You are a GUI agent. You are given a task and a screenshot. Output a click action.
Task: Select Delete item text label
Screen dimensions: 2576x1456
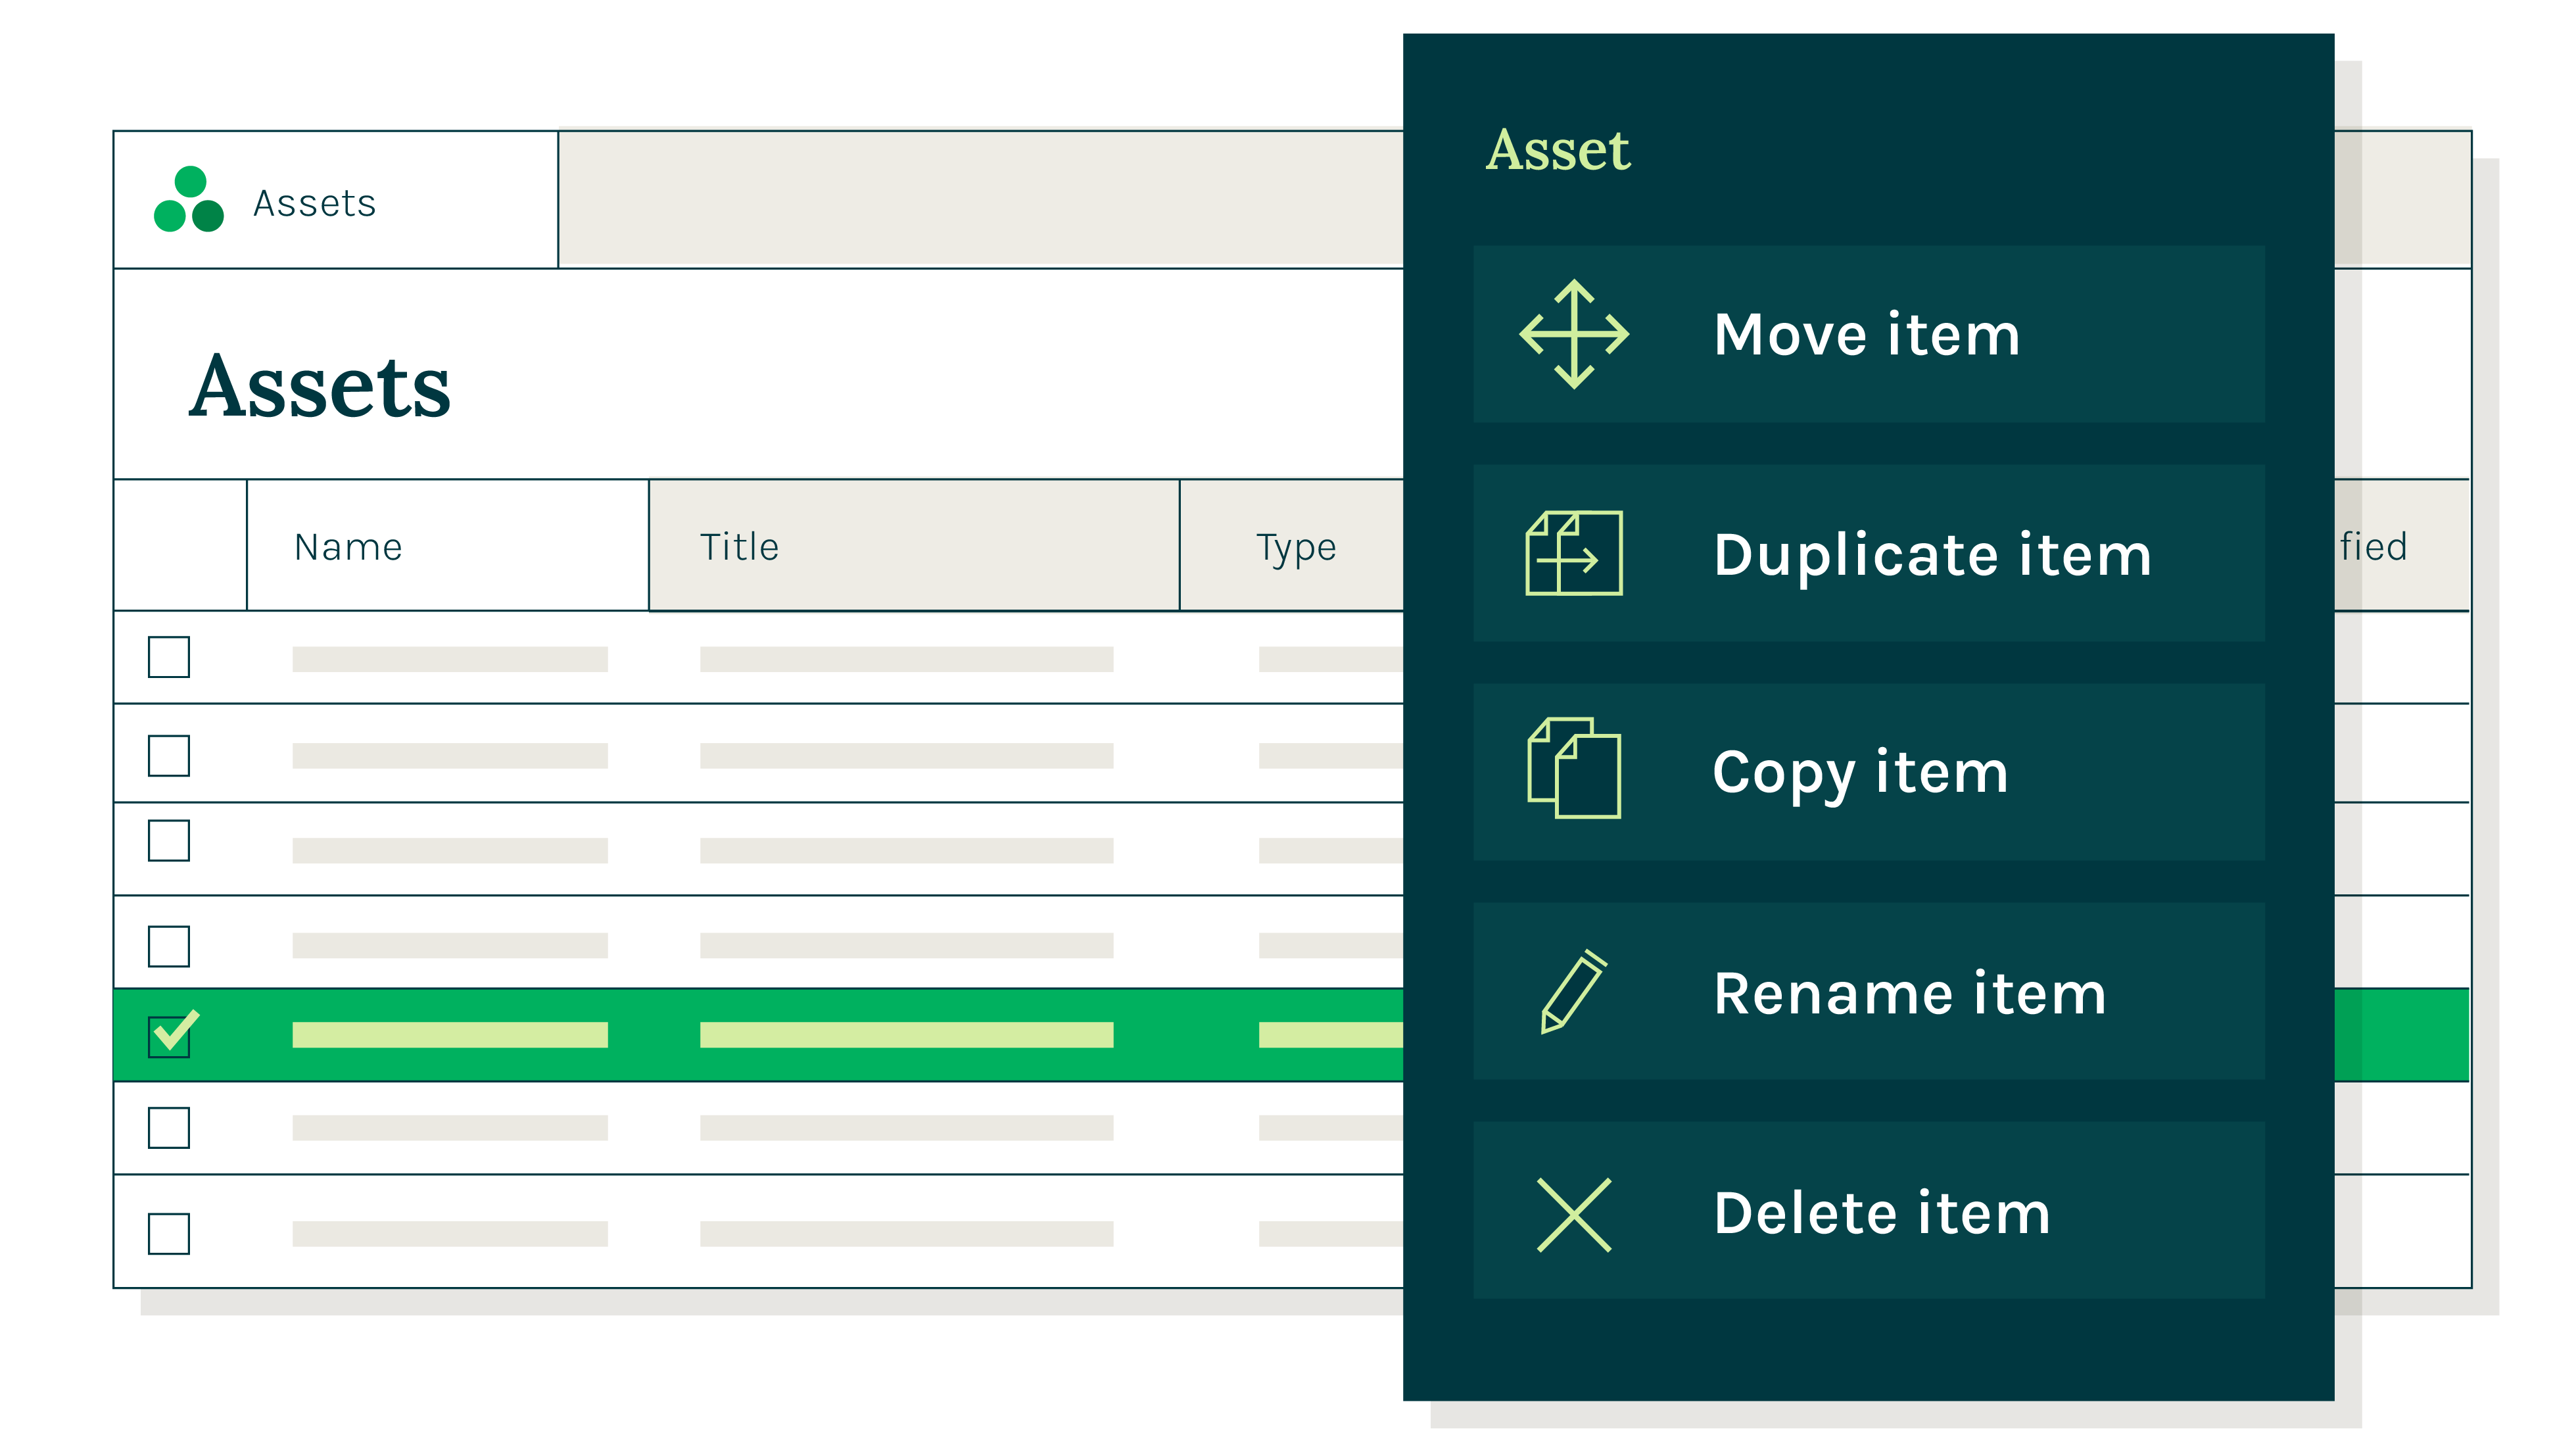click(1881, 1214)
